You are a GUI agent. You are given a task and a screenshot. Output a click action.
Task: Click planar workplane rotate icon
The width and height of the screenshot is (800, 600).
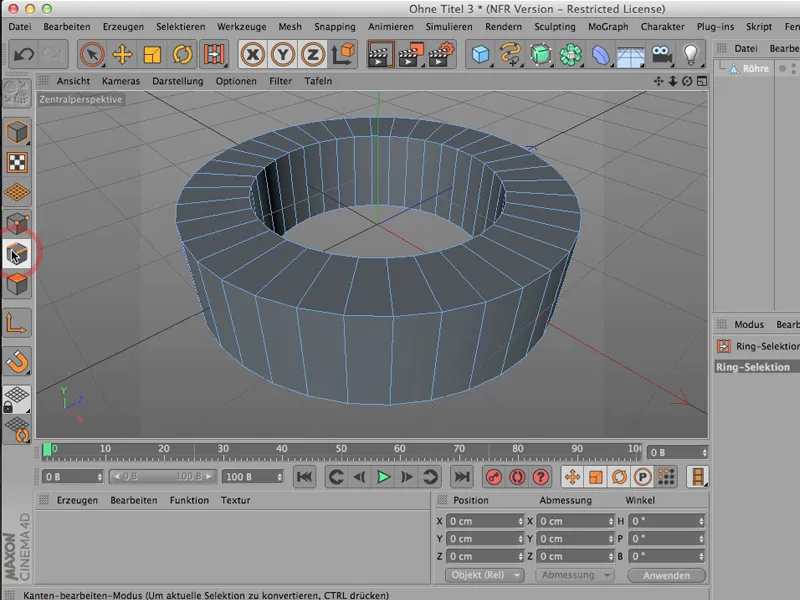(17, 430)
